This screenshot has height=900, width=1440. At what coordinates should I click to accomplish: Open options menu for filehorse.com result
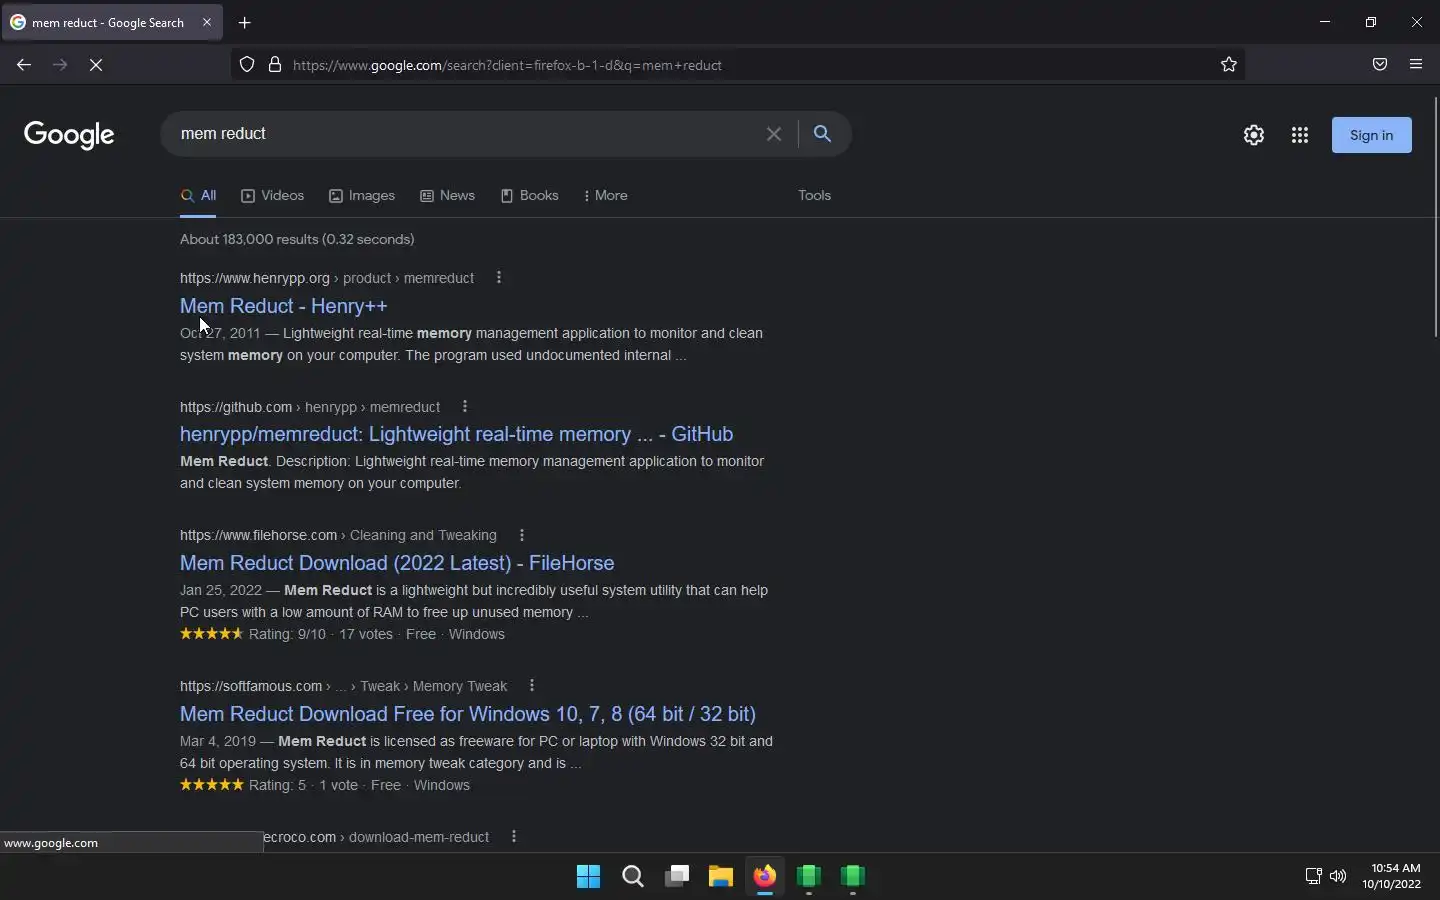(522, 535)
